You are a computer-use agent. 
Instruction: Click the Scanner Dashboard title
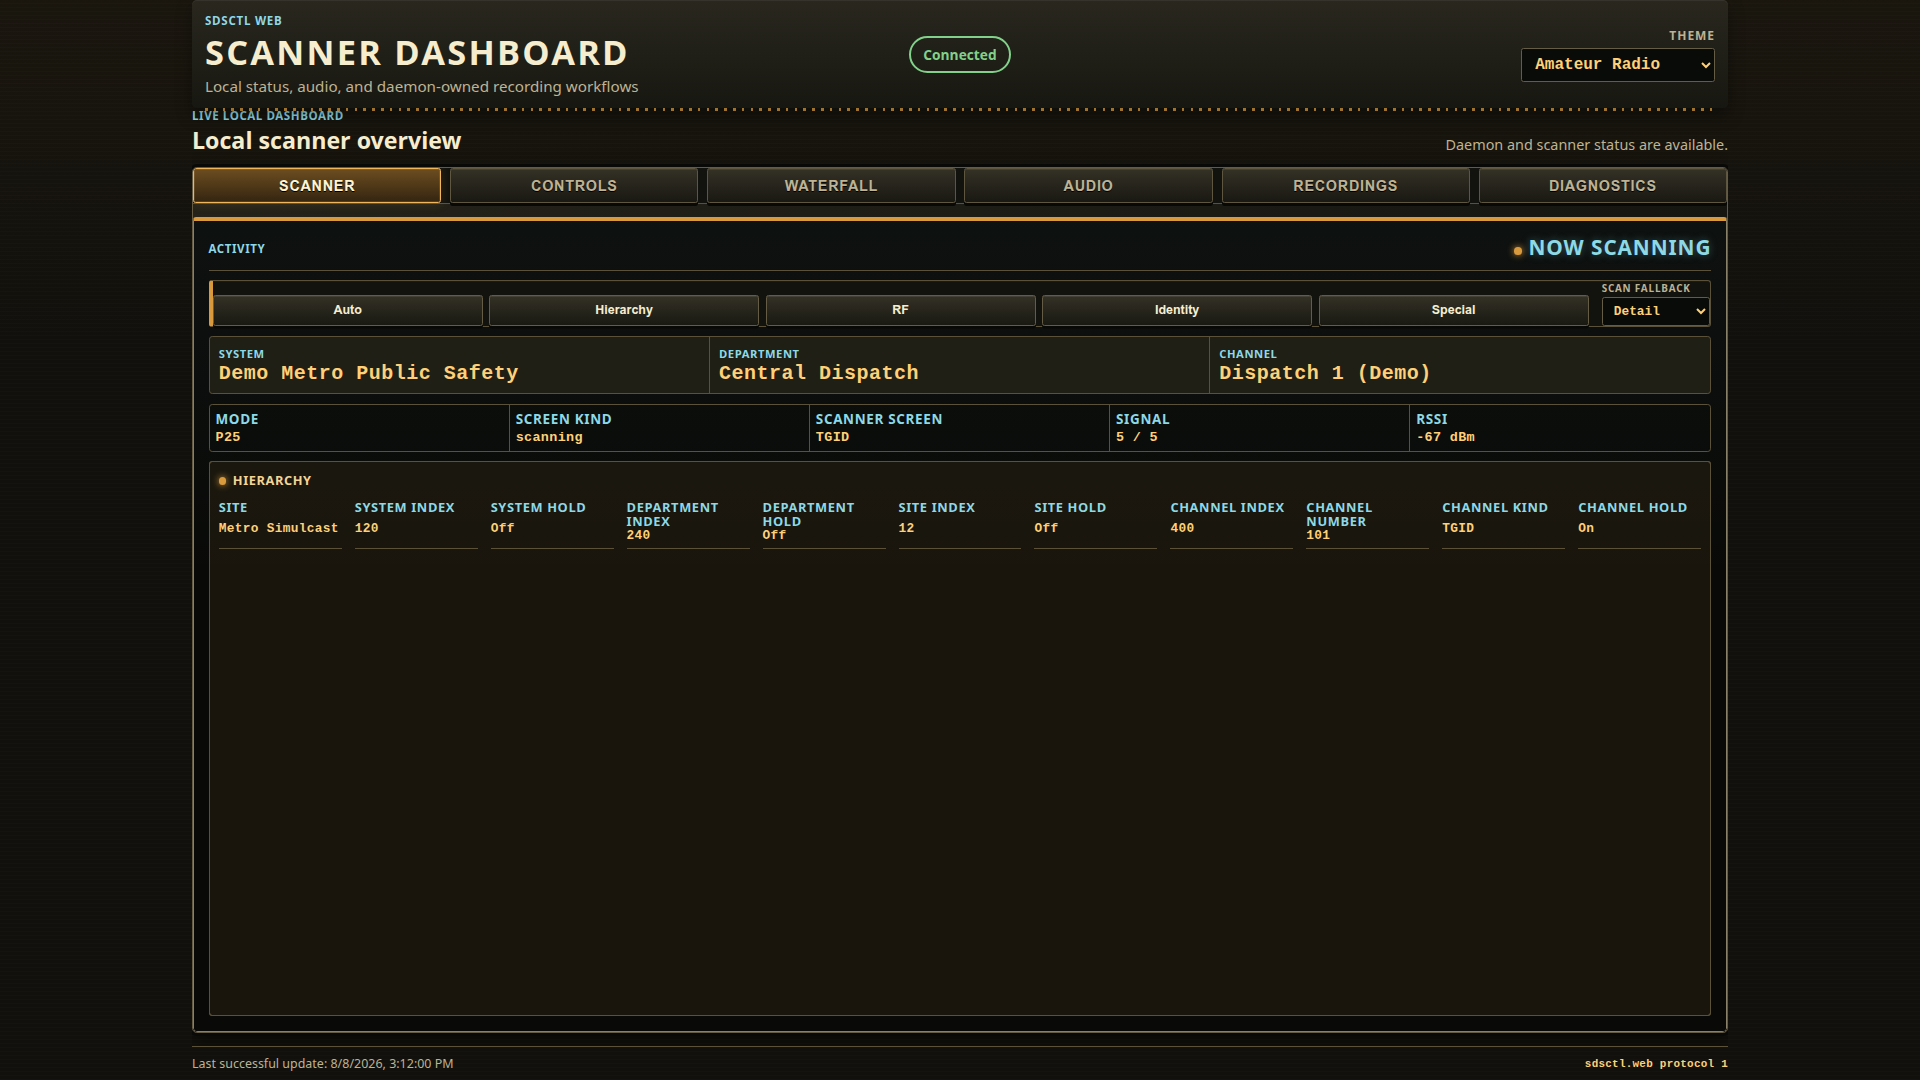pyautogui.click(x=416, y=53)
